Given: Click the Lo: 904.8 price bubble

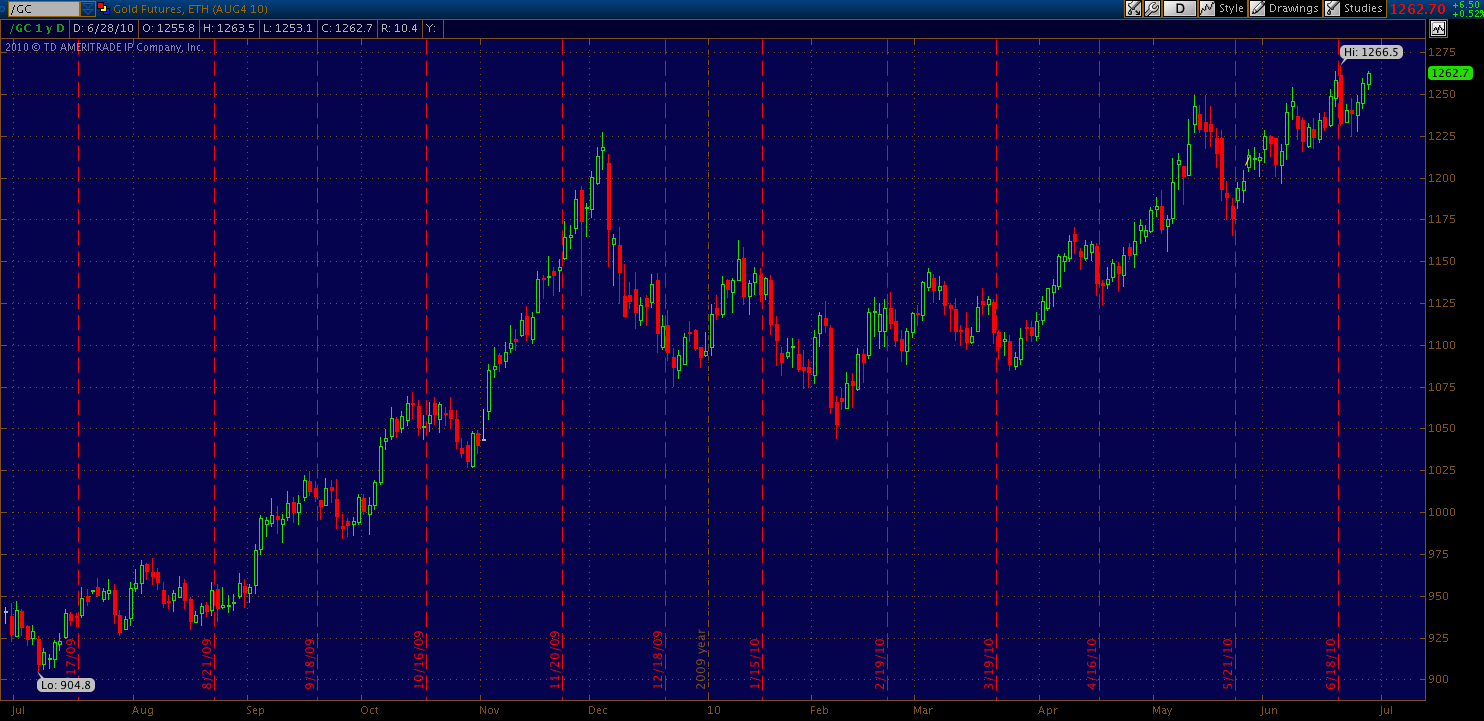Looking at the screenshot, I should click(66, 685).
